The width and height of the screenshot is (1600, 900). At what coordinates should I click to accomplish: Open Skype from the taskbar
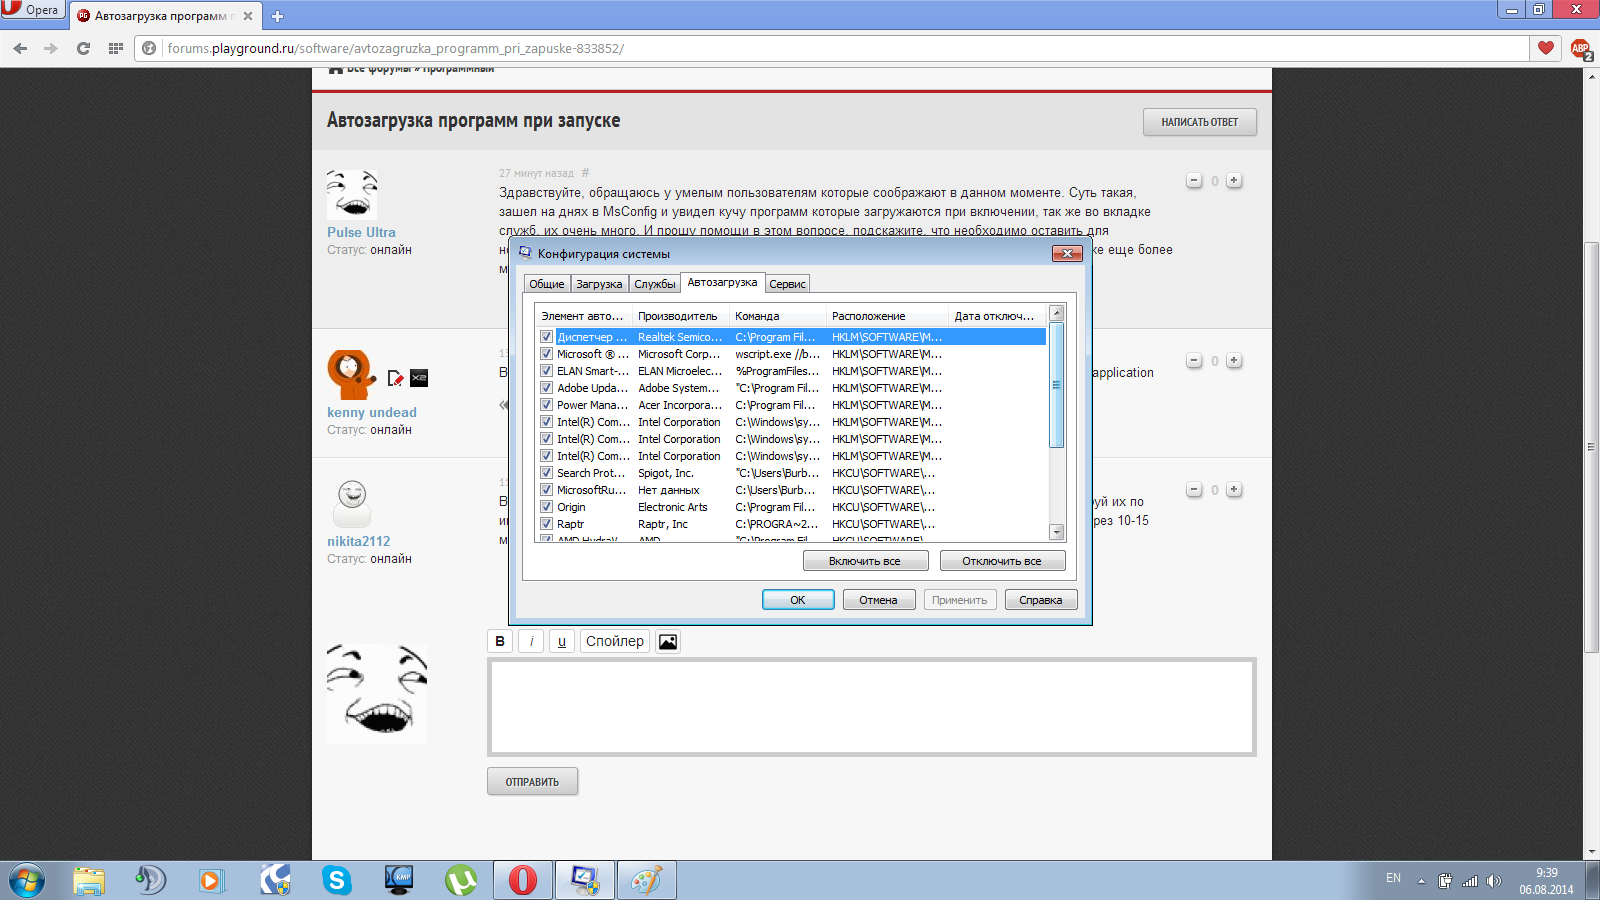[x=337, y=881]
